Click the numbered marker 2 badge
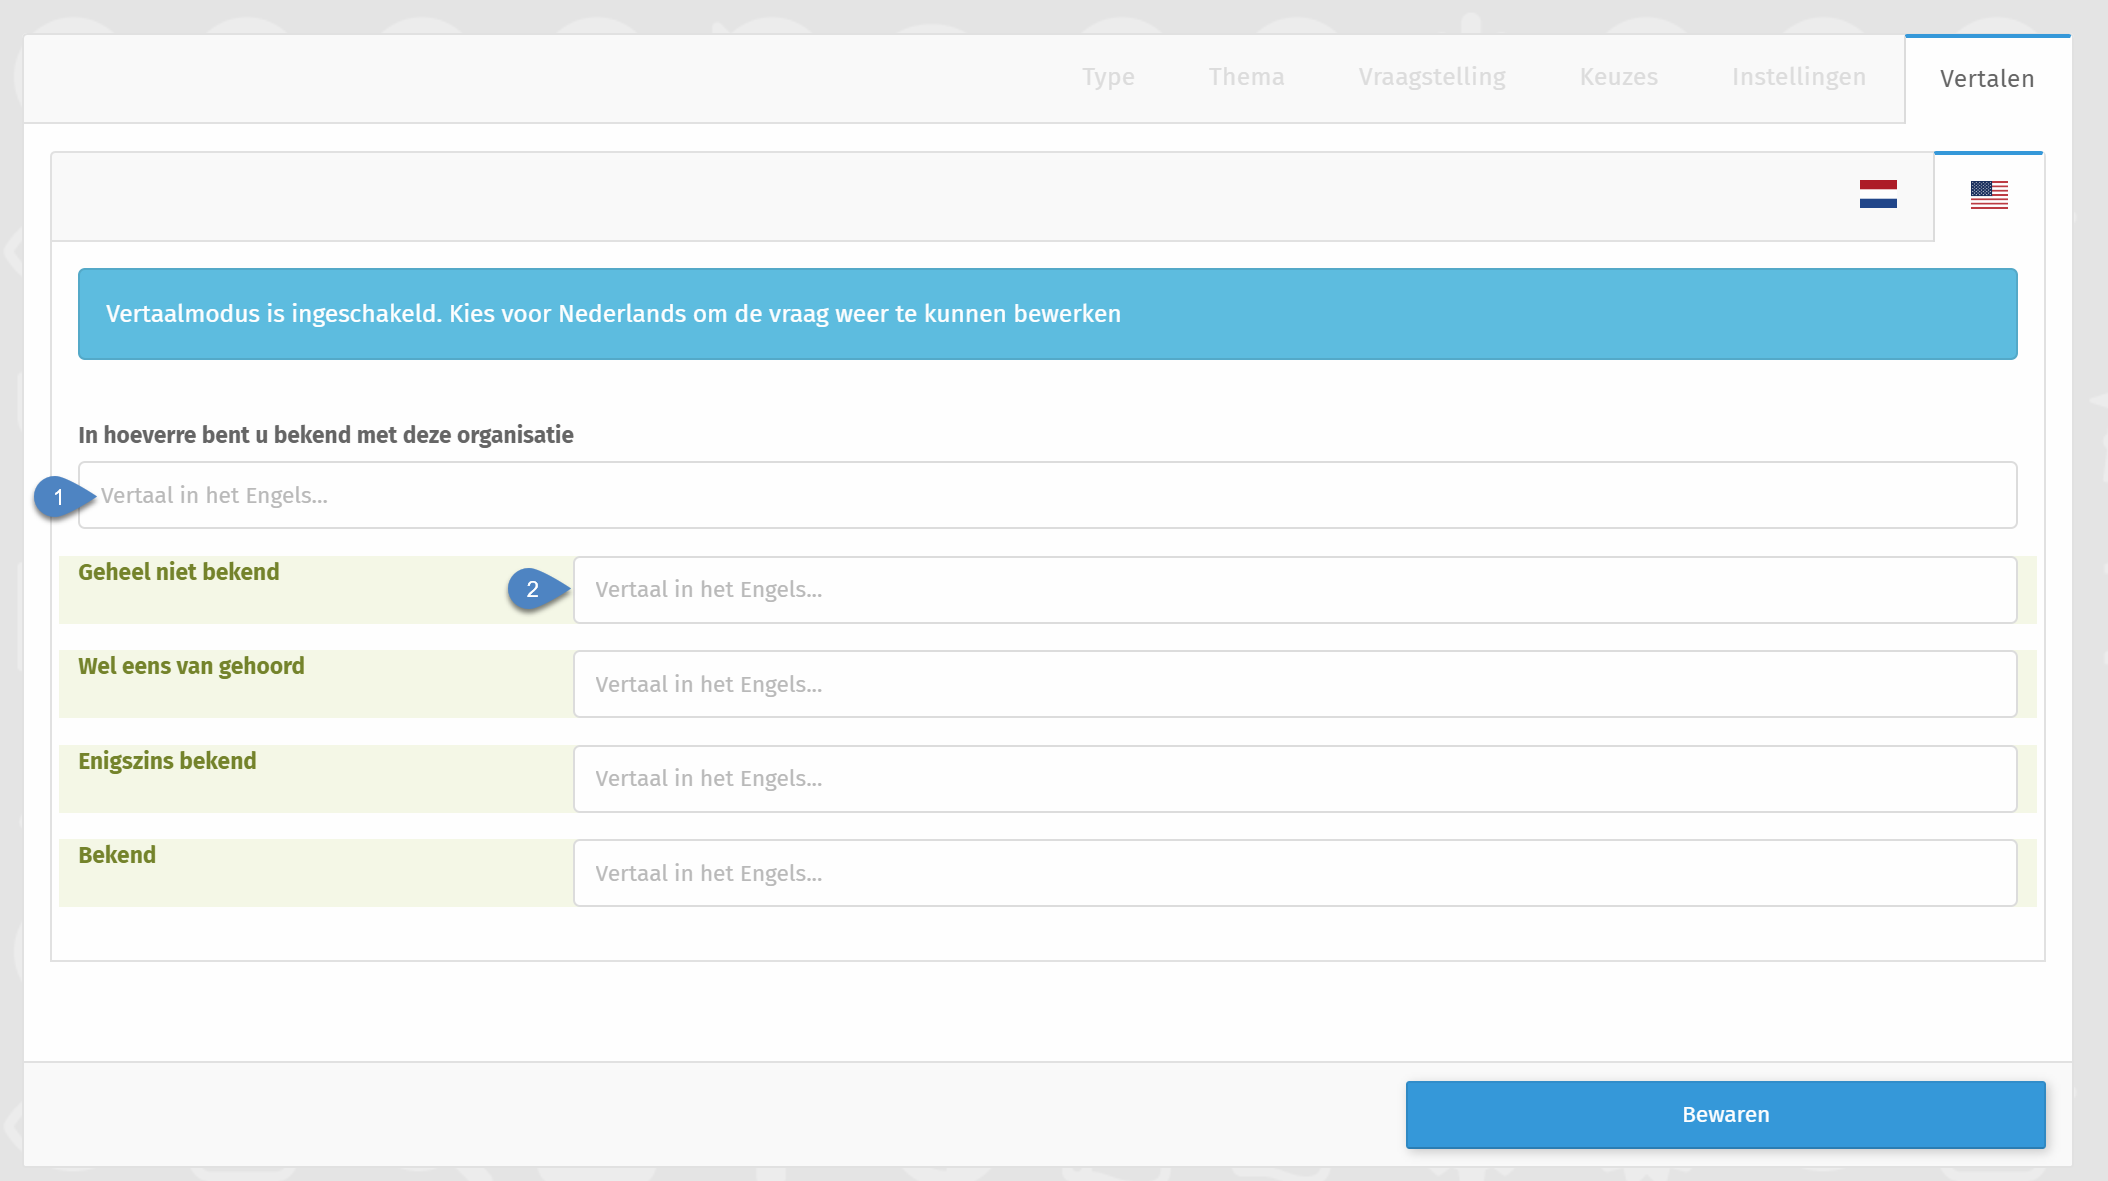Viewport: 2108px width, 1181px height. pos(533,589)
